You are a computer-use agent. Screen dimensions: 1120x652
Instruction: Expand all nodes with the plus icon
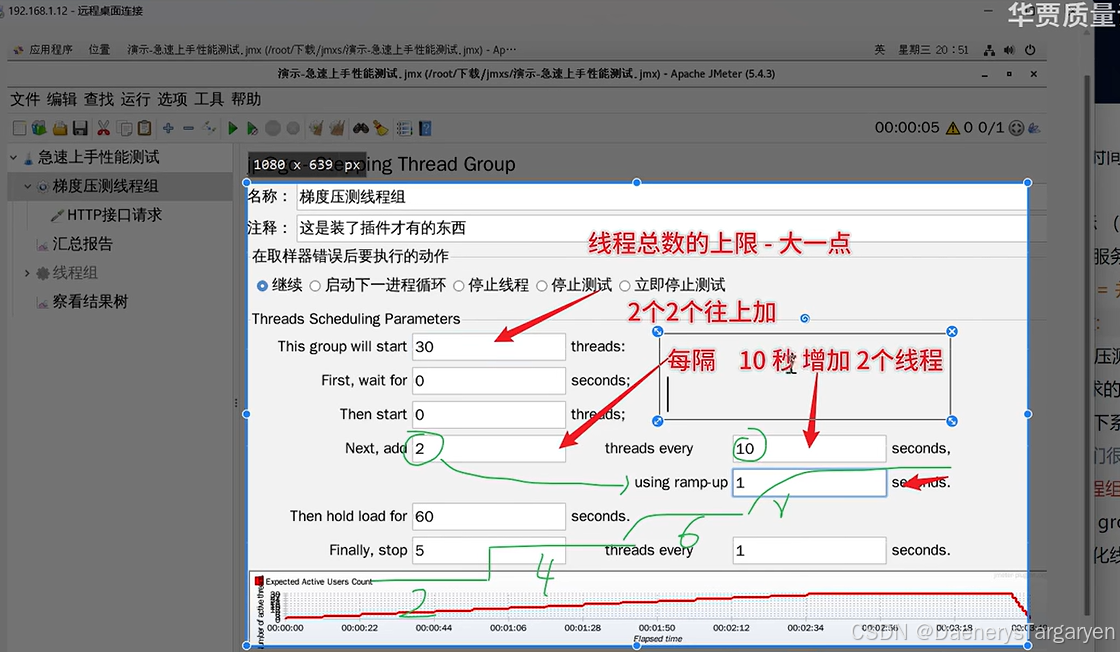coord(168,129)
